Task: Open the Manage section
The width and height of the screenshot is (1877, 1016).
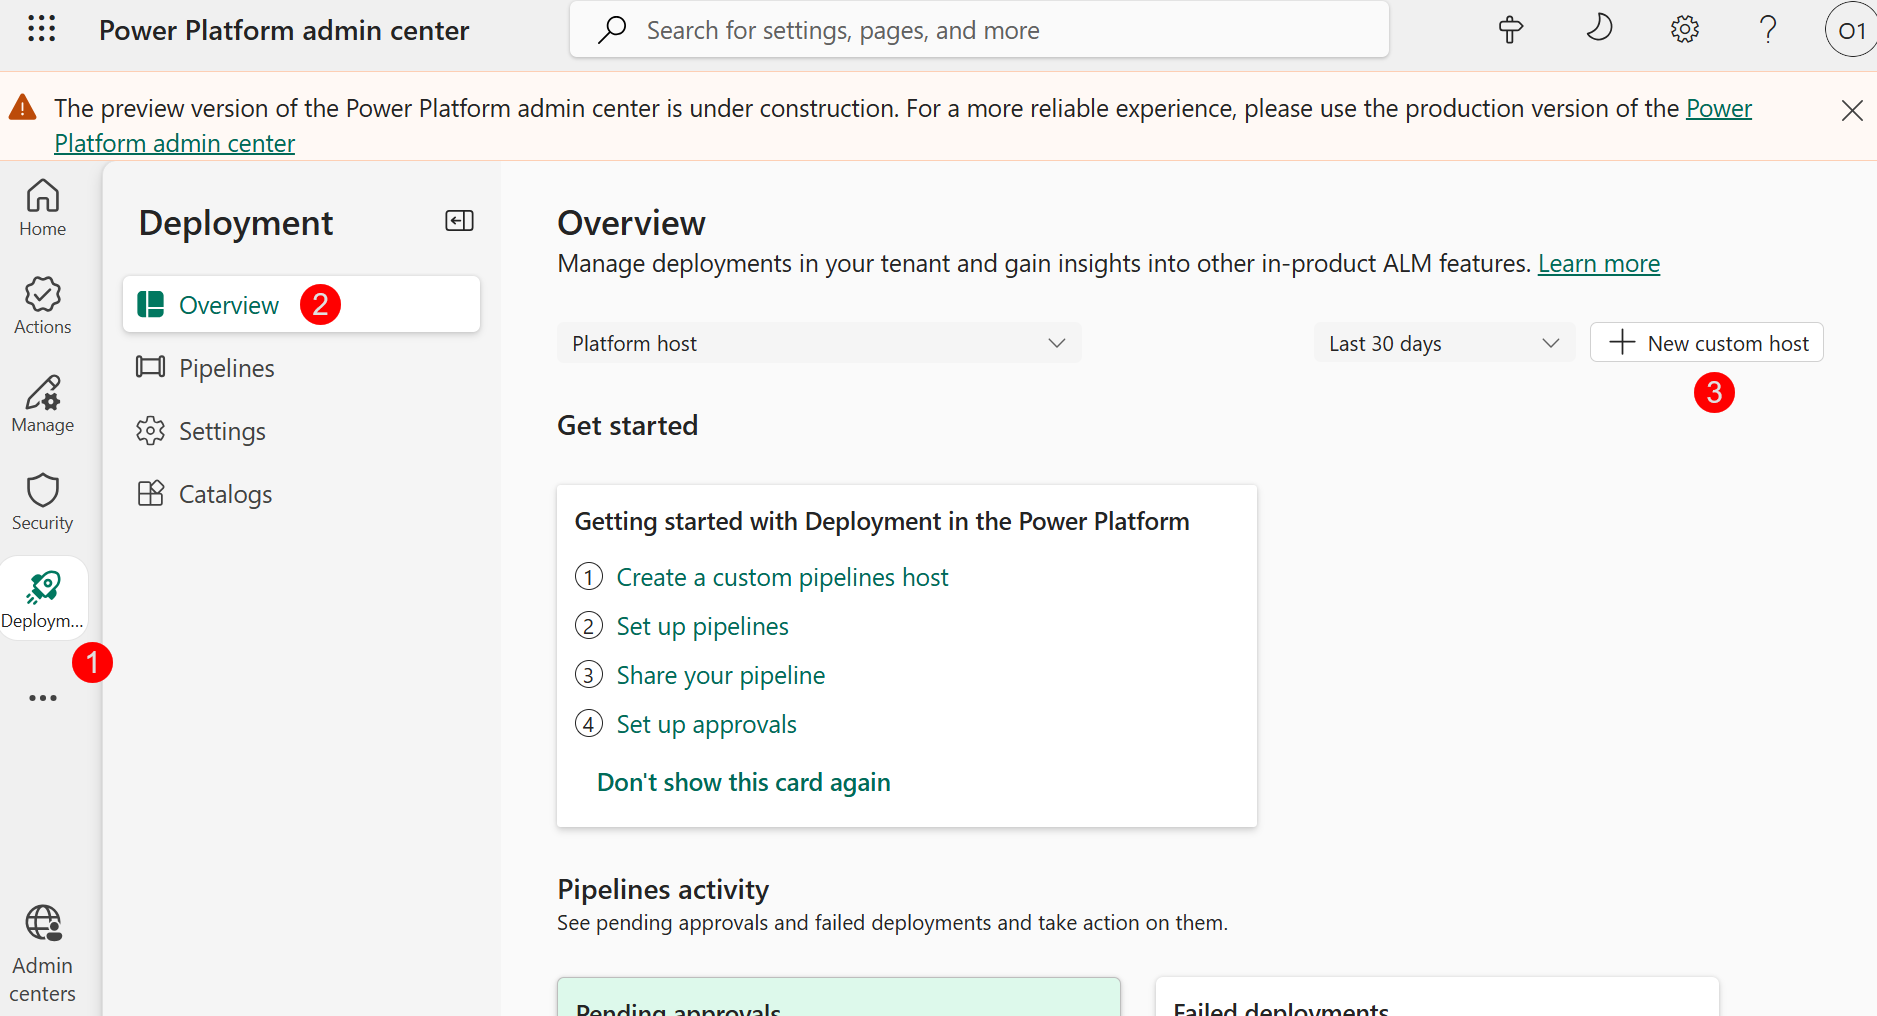Action: coord(42,403)
